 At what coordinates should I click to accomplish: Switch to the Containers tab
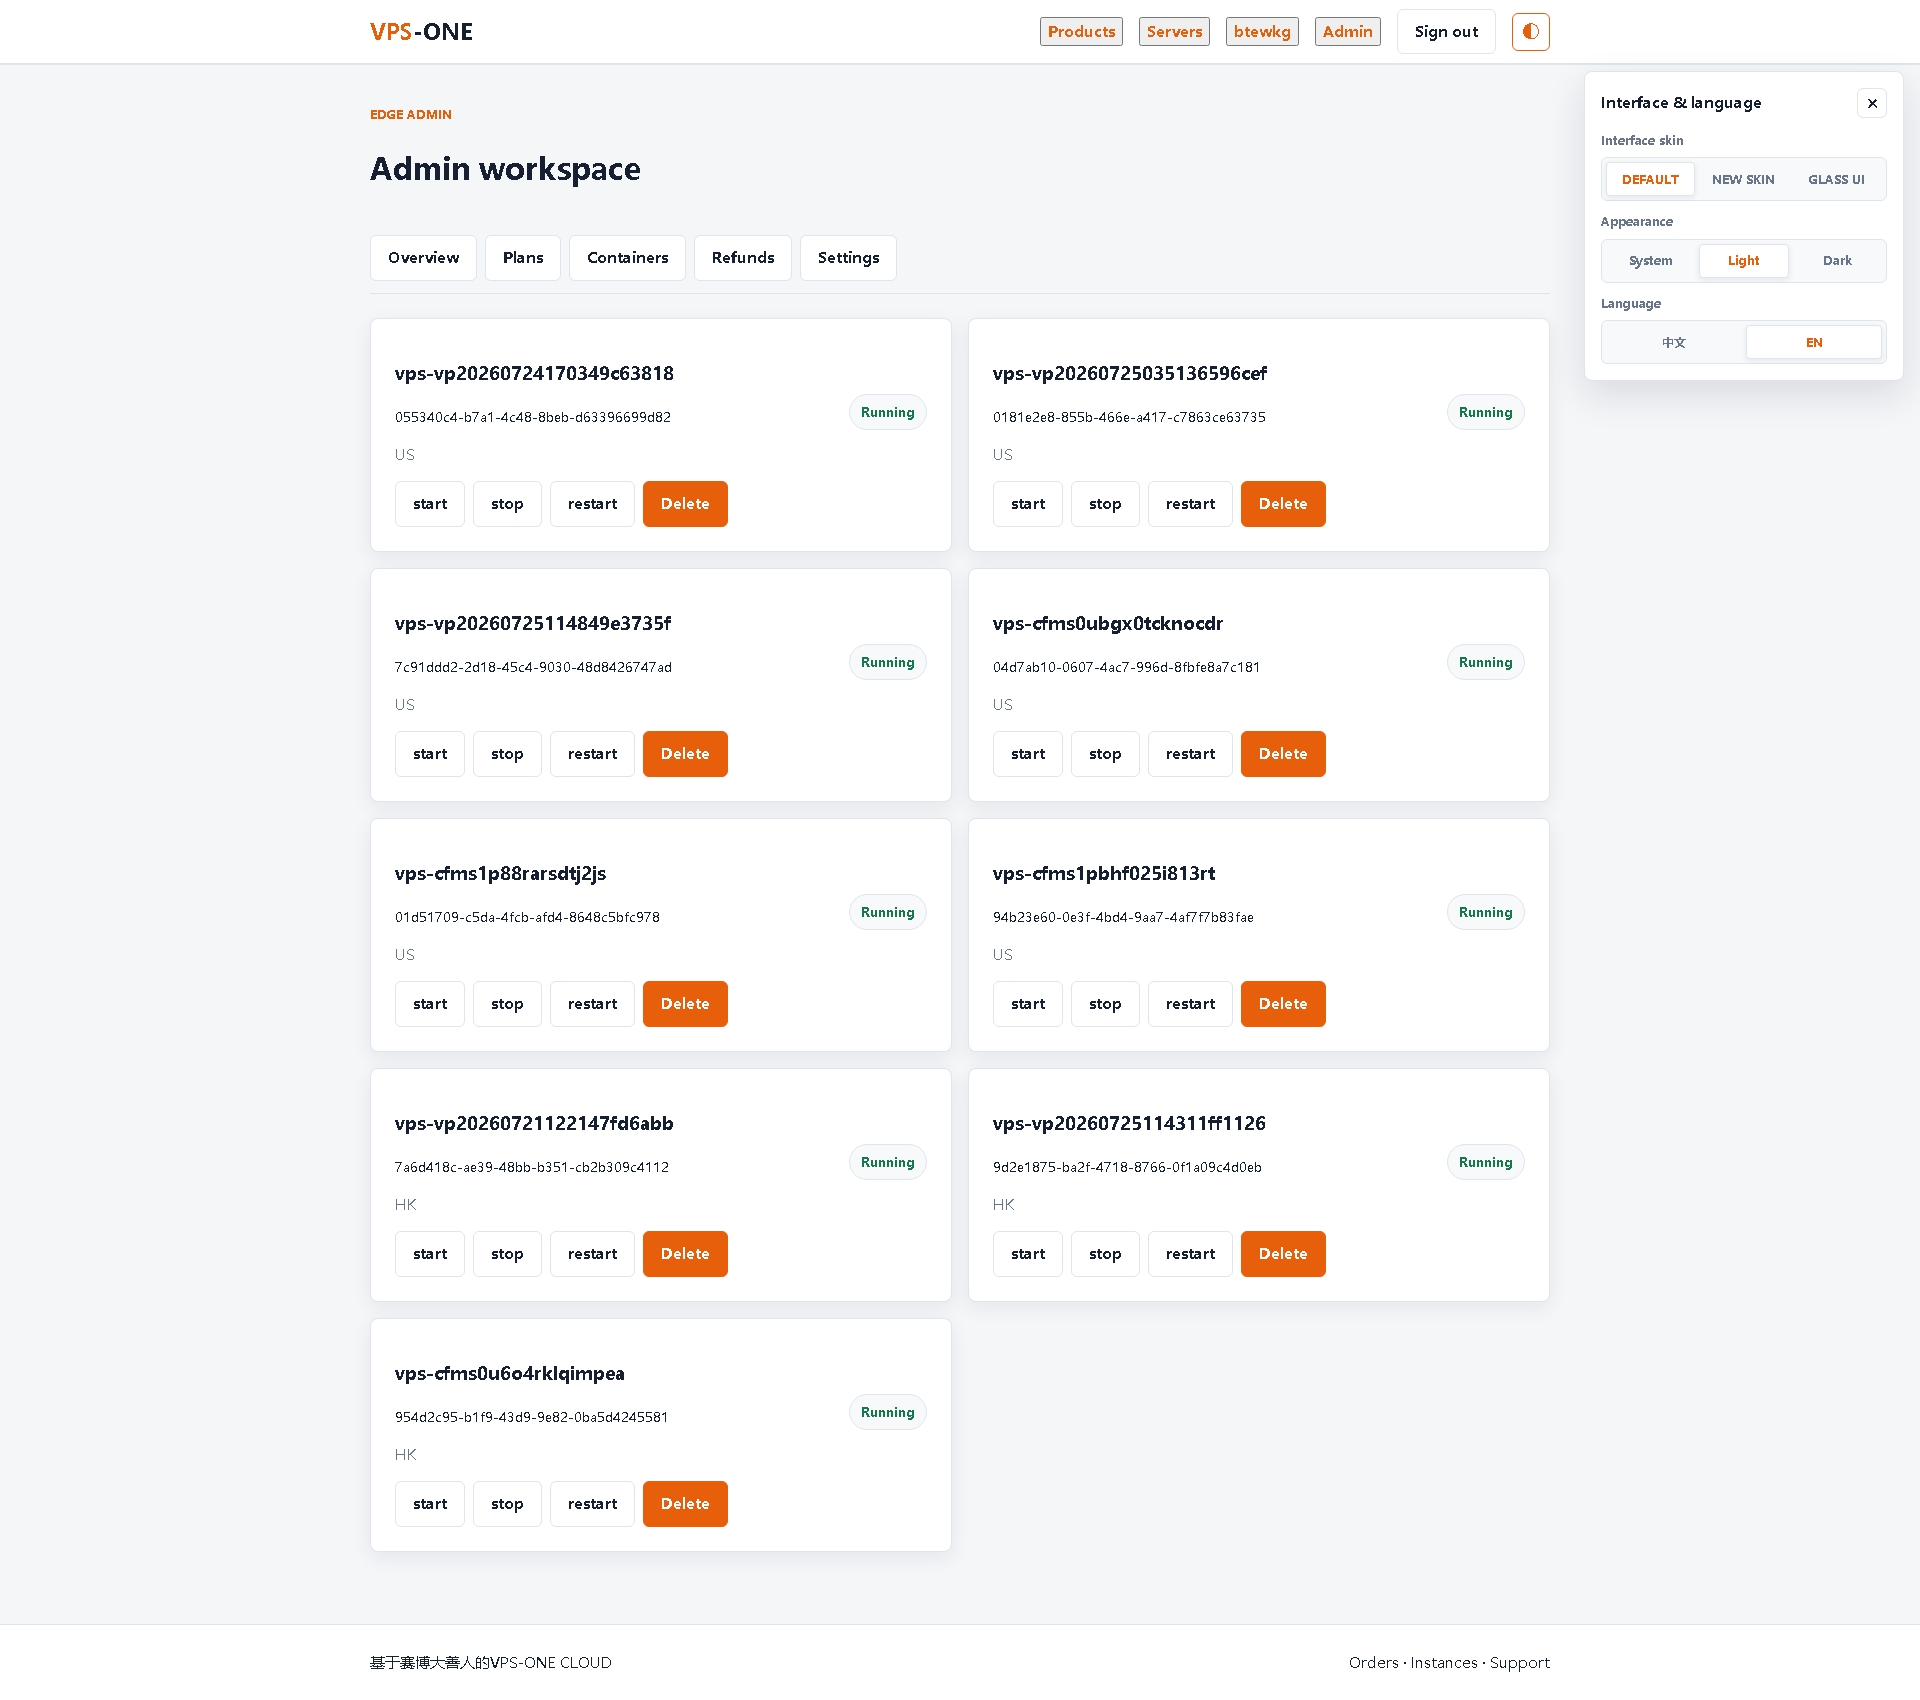[627, 258]
